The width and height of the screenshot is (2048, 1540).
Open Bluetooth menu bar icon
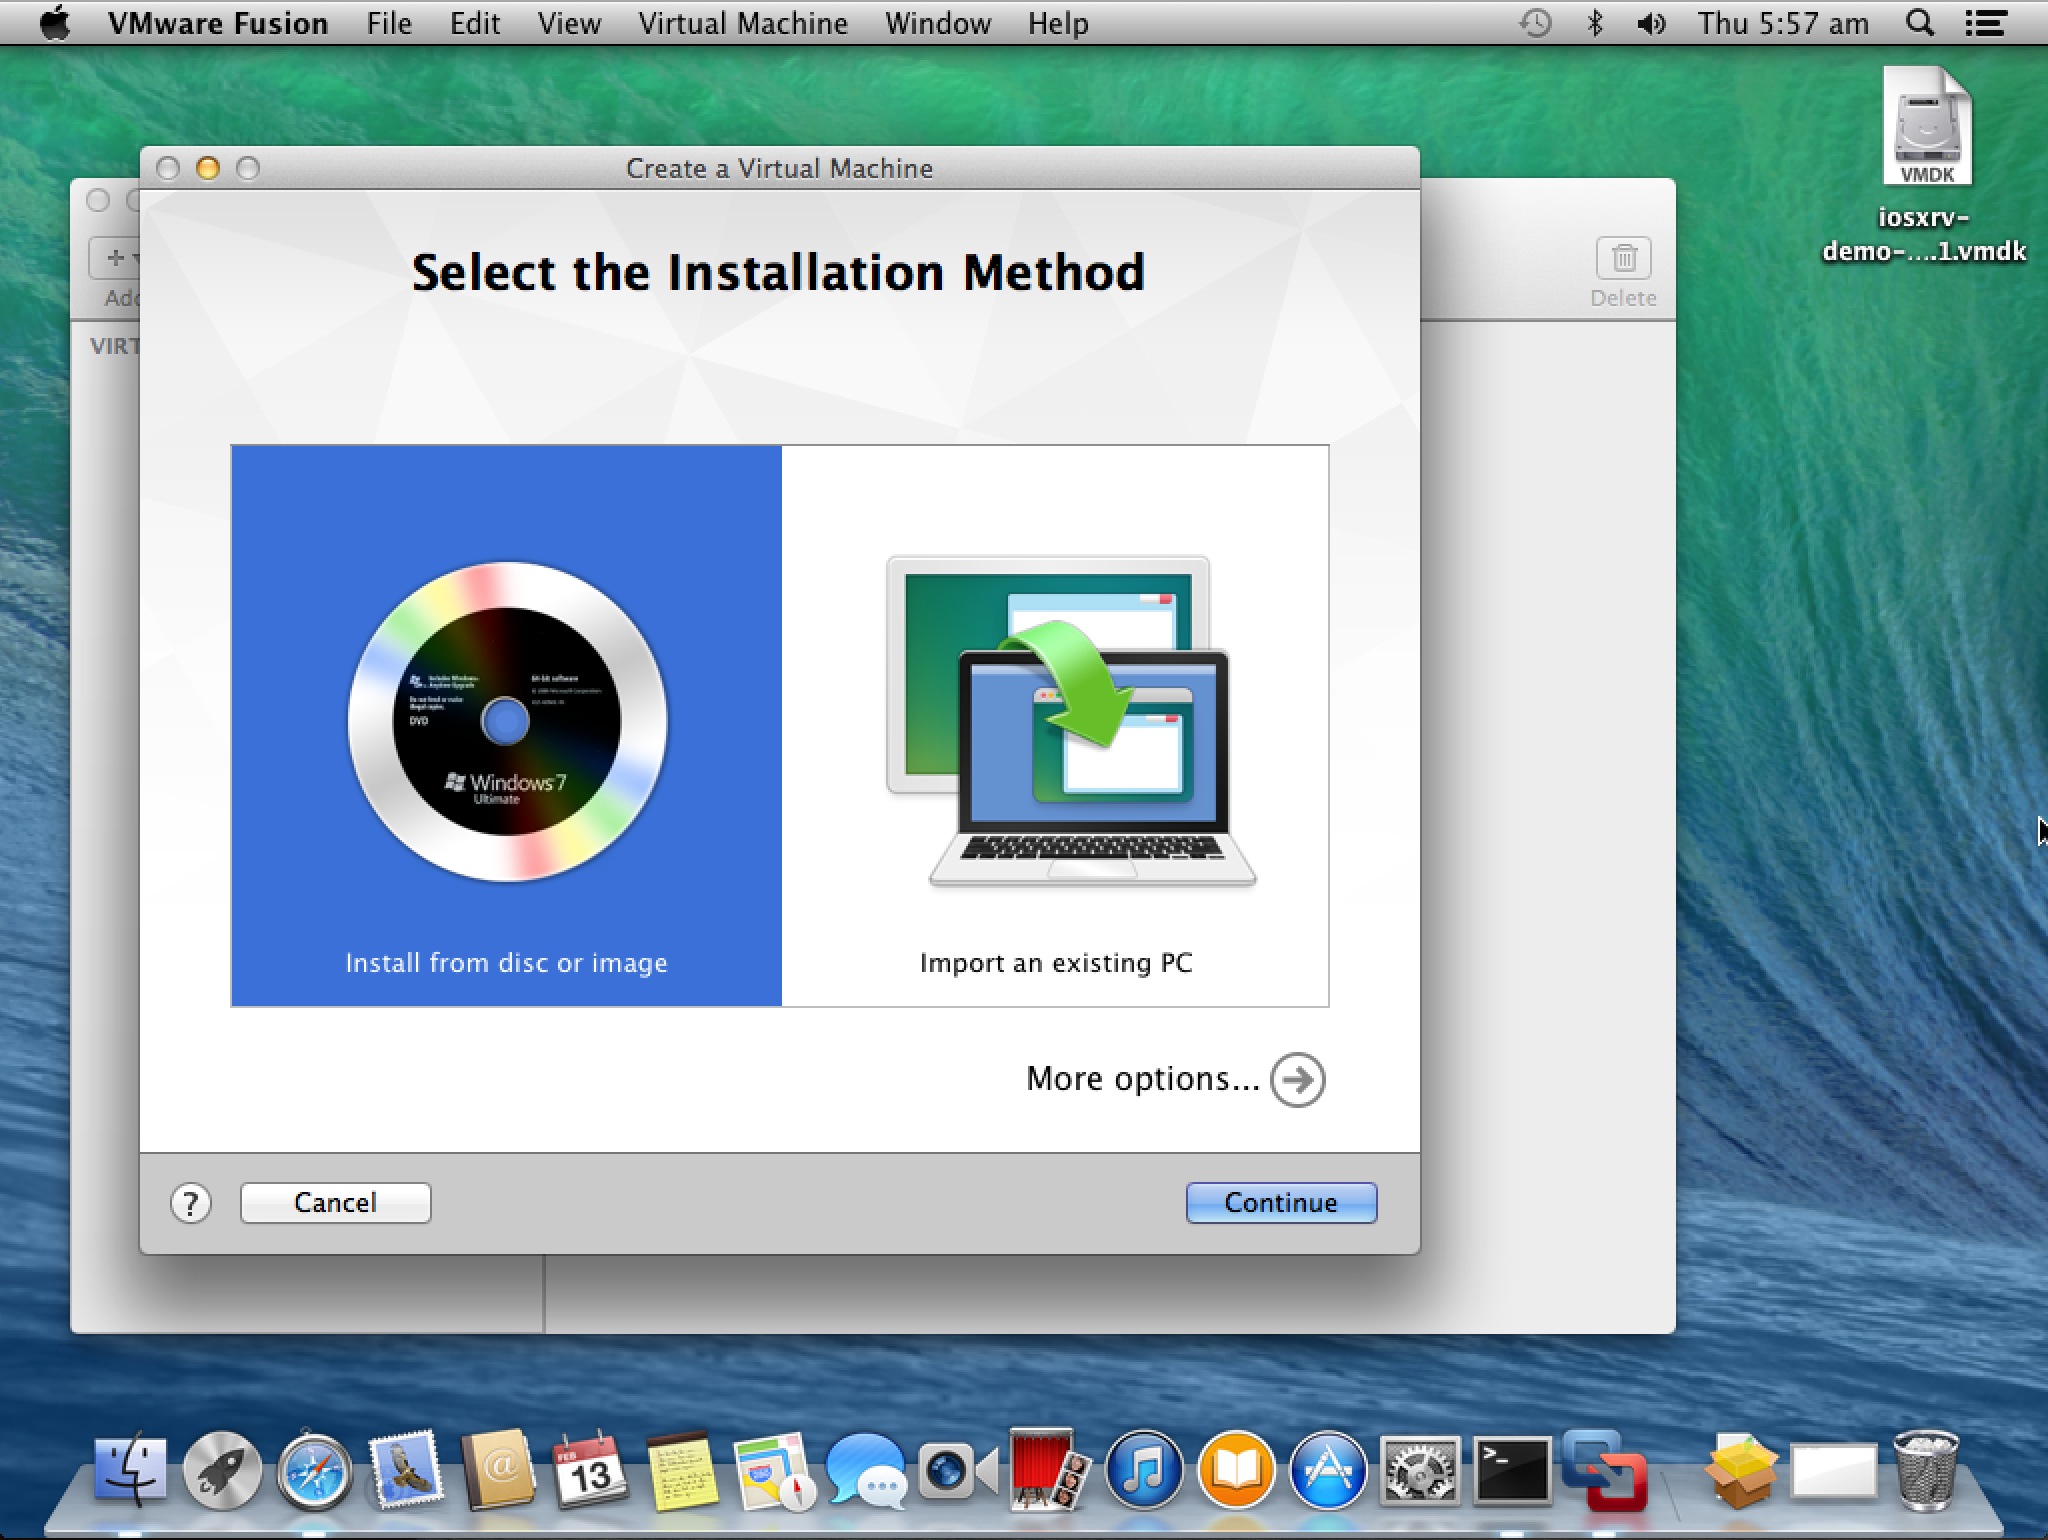coord(1595,22)
